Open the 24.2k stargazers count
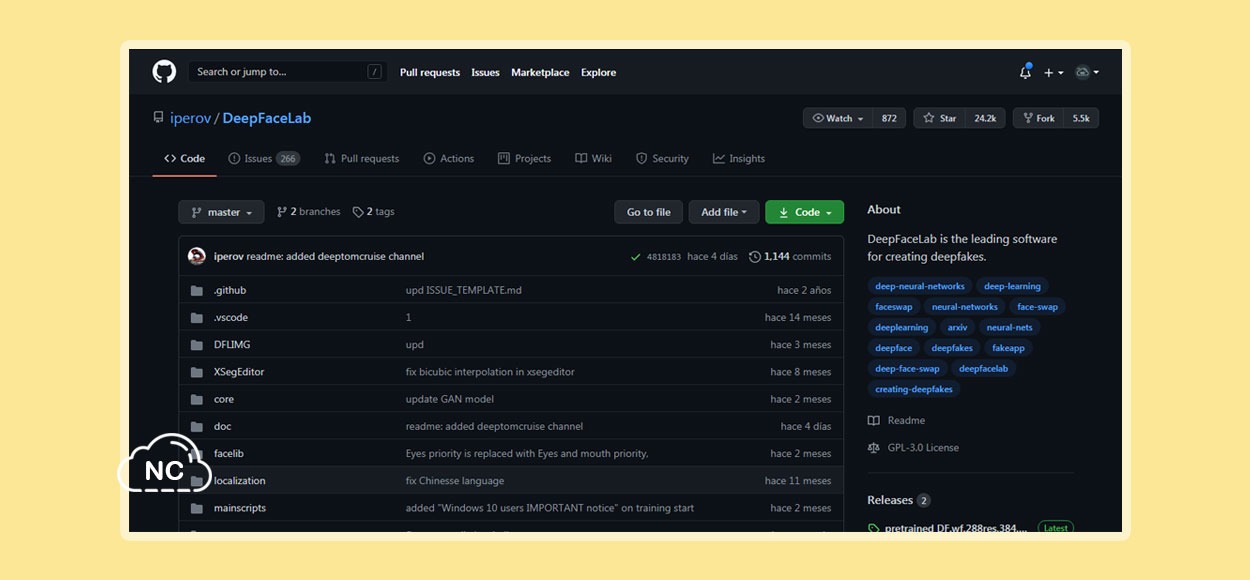Image resolution: width=1250 pixels, height=580 pixels. [985, 118]
